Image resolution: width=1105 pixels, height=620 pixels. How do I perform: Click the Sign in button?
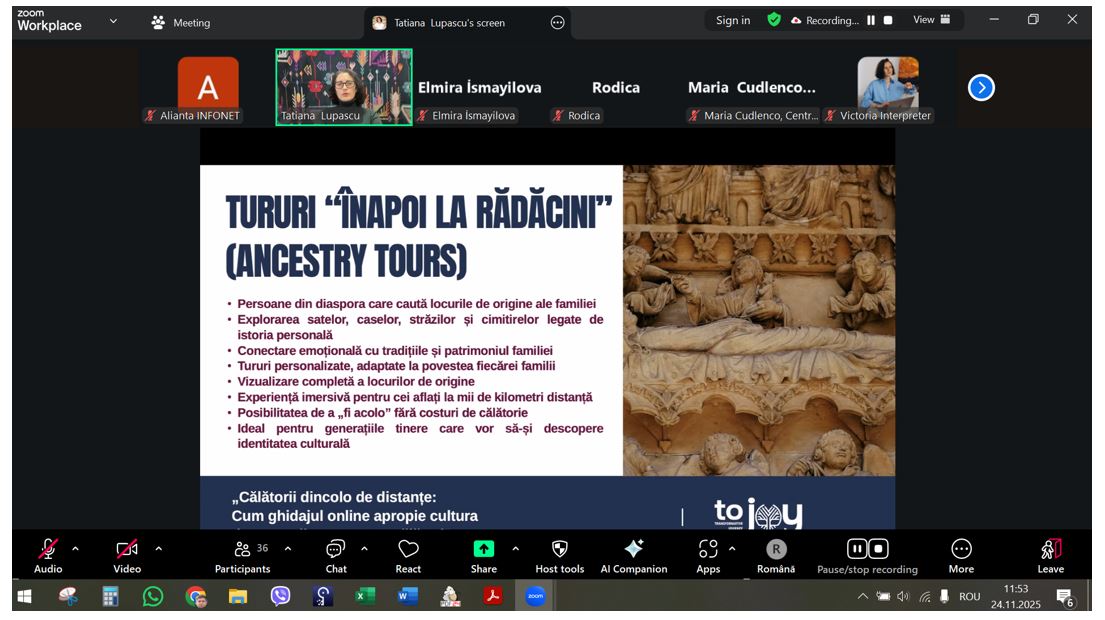(731, 19)
